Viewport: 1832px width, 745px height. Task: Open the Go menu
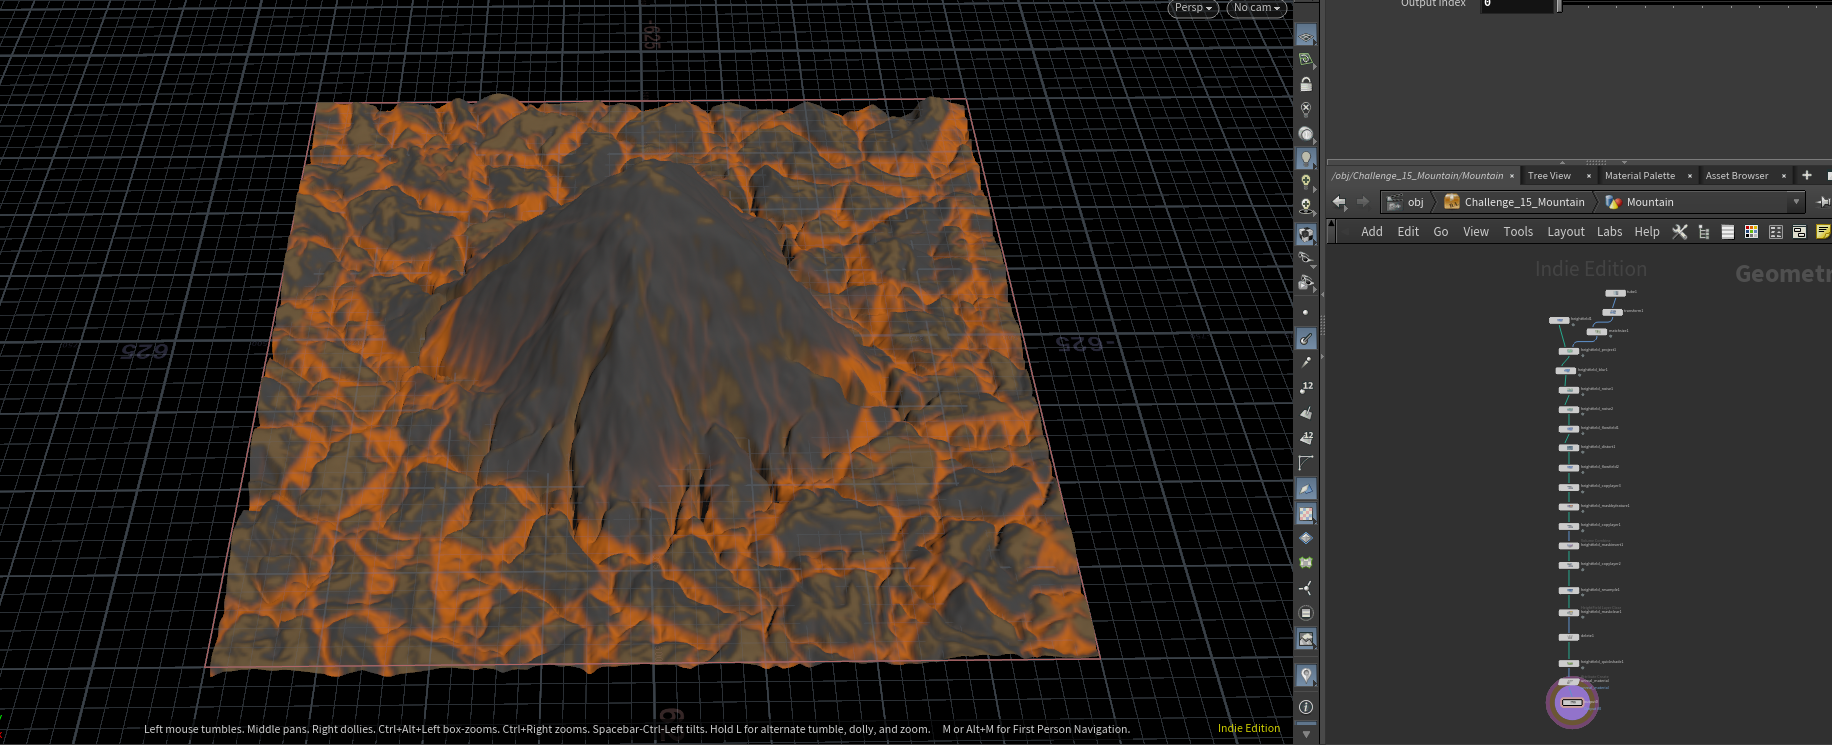click(1441, 232)
